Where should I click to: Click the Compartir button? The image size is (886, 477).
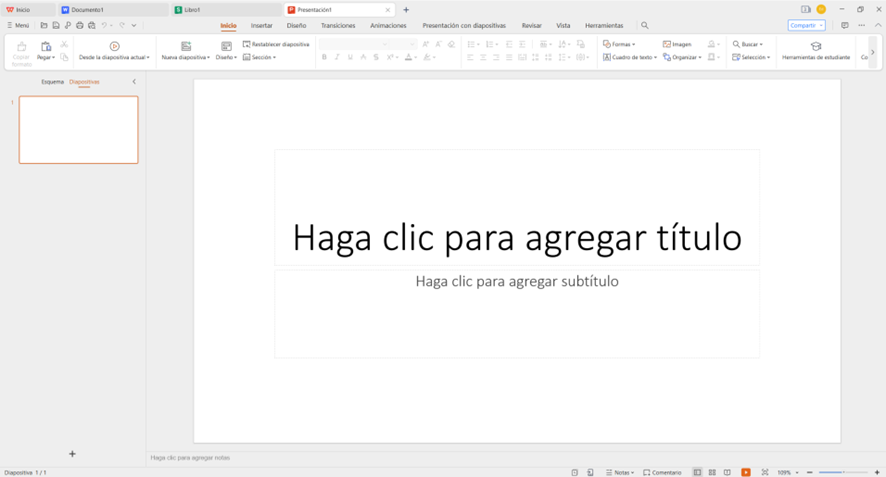pyautogui.click(x=805, y=25)
